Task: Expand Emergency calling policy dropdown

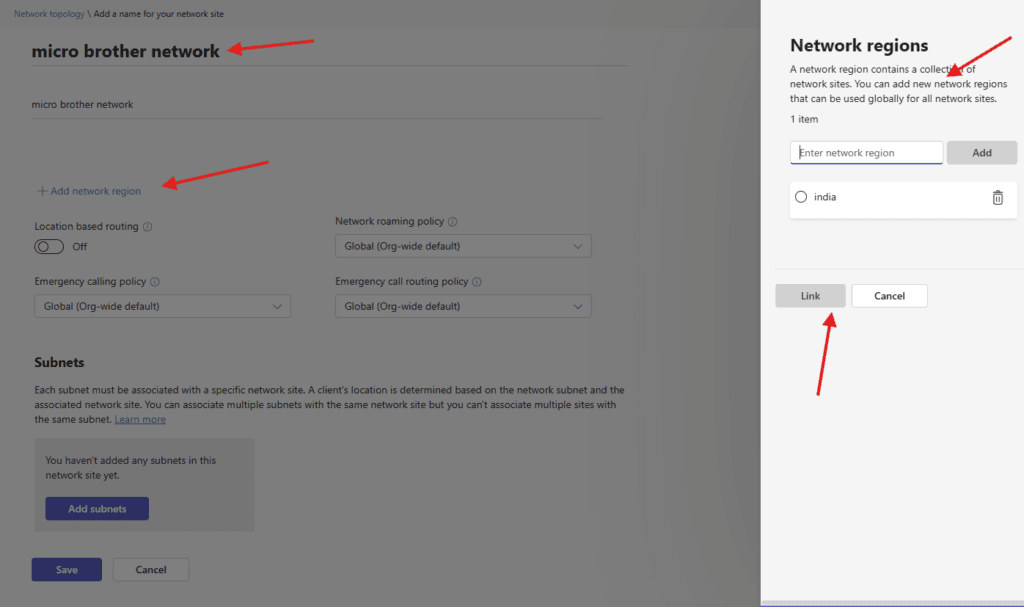Action: pyautogui.click(x=162, y=306)
